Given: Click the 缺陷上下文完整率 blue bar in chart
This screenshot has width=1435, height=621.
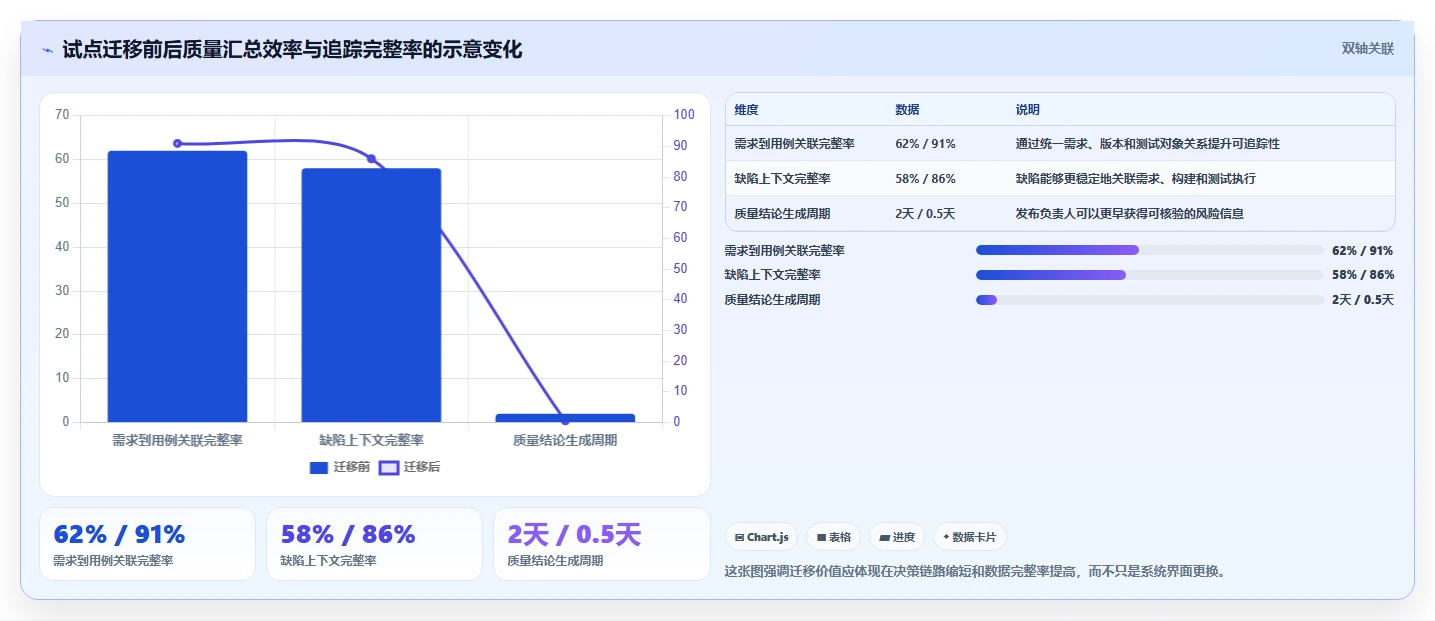Looking at the screenshot, I should tap(371, 295).
